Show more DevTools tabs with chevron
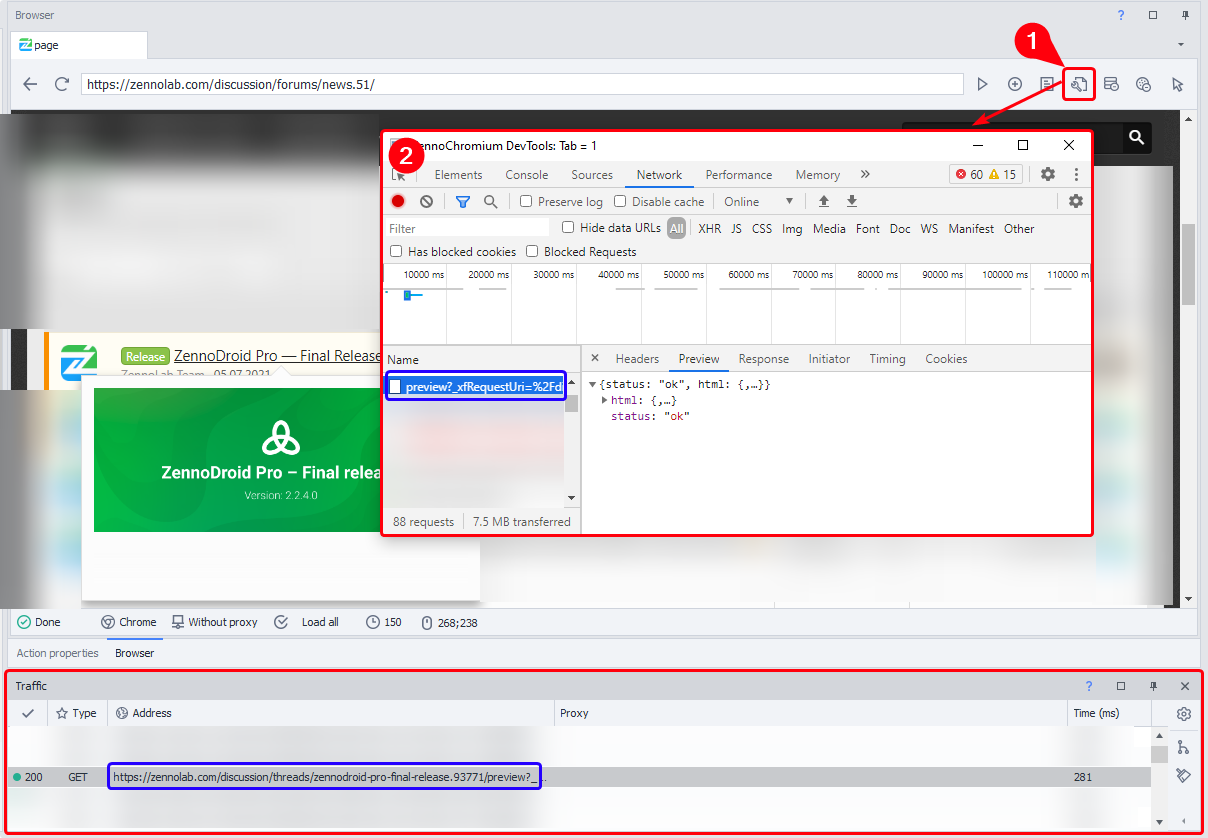Screen dimensions: 1208x838 point(865,174)
